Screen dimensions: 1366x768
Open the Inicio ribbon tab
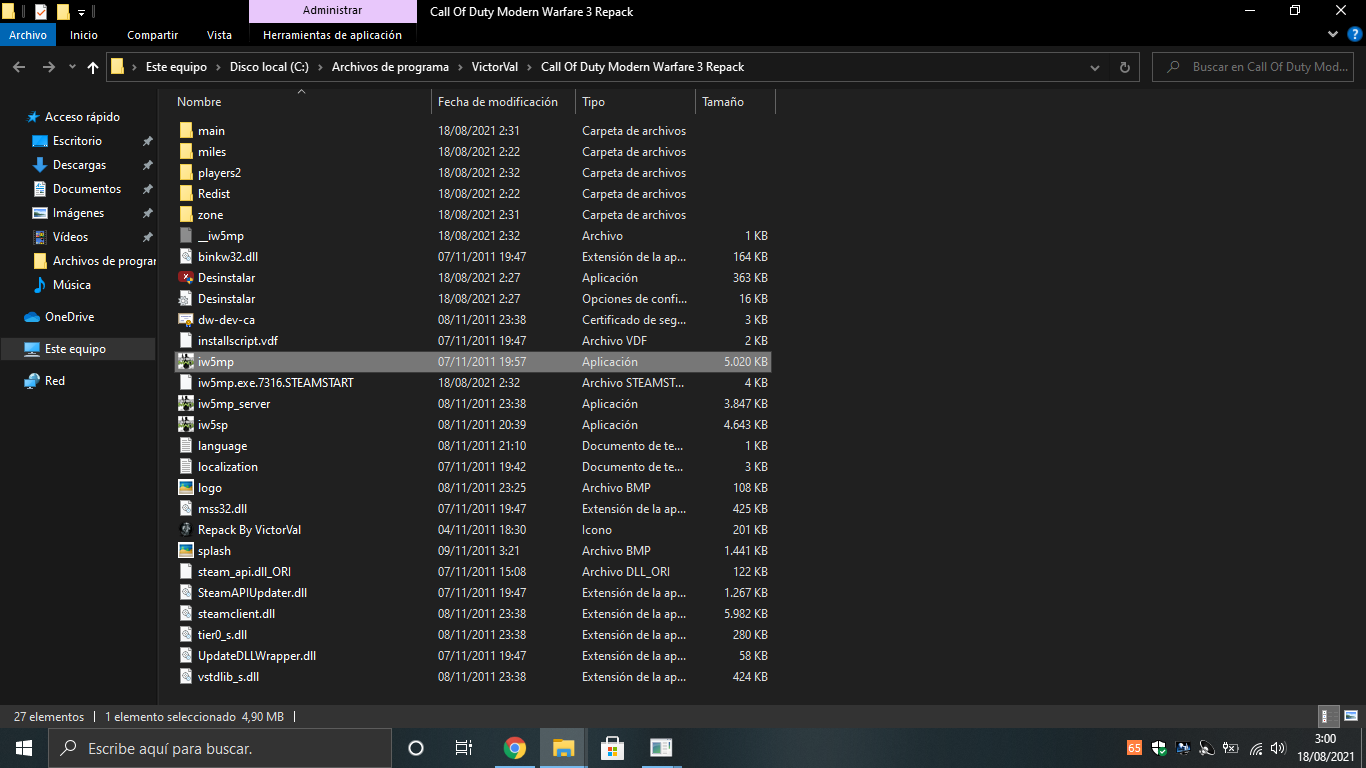click(84, 35)
